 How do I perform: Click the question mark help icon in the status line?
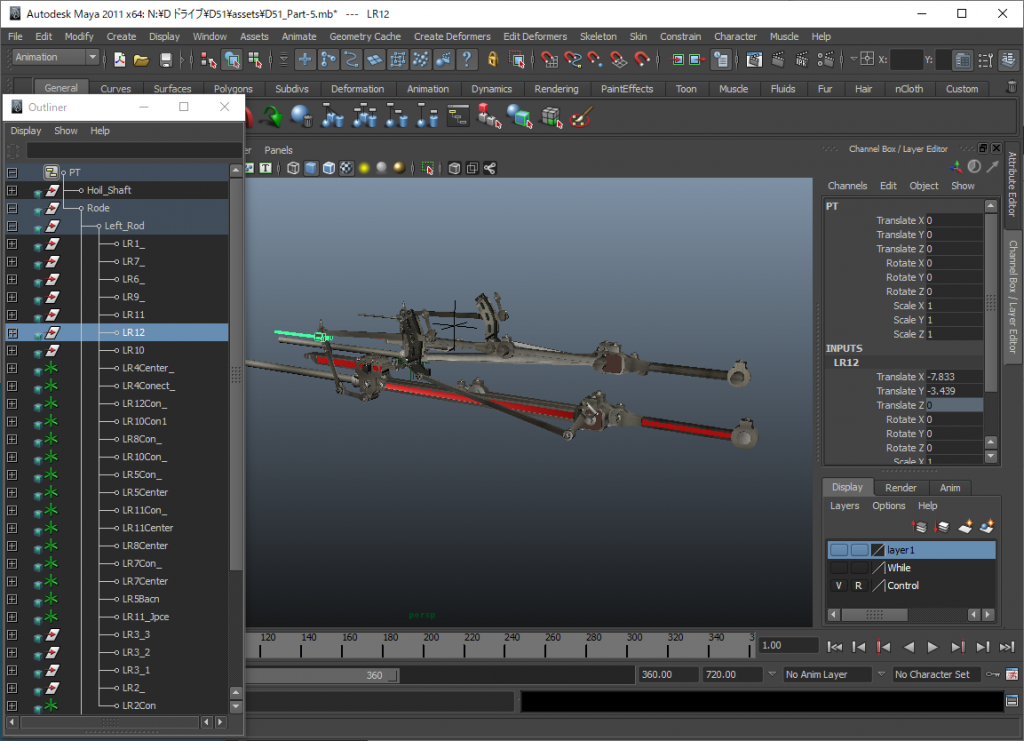click(466, 60)
